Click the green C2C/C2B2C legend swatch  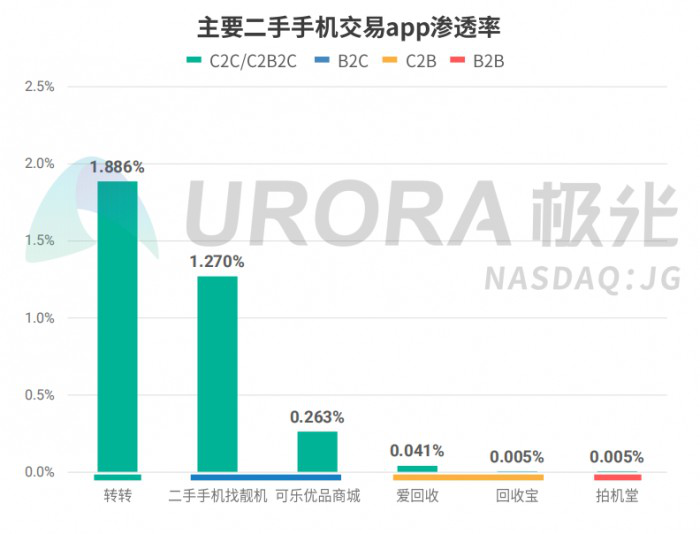[x=194, y=61]
